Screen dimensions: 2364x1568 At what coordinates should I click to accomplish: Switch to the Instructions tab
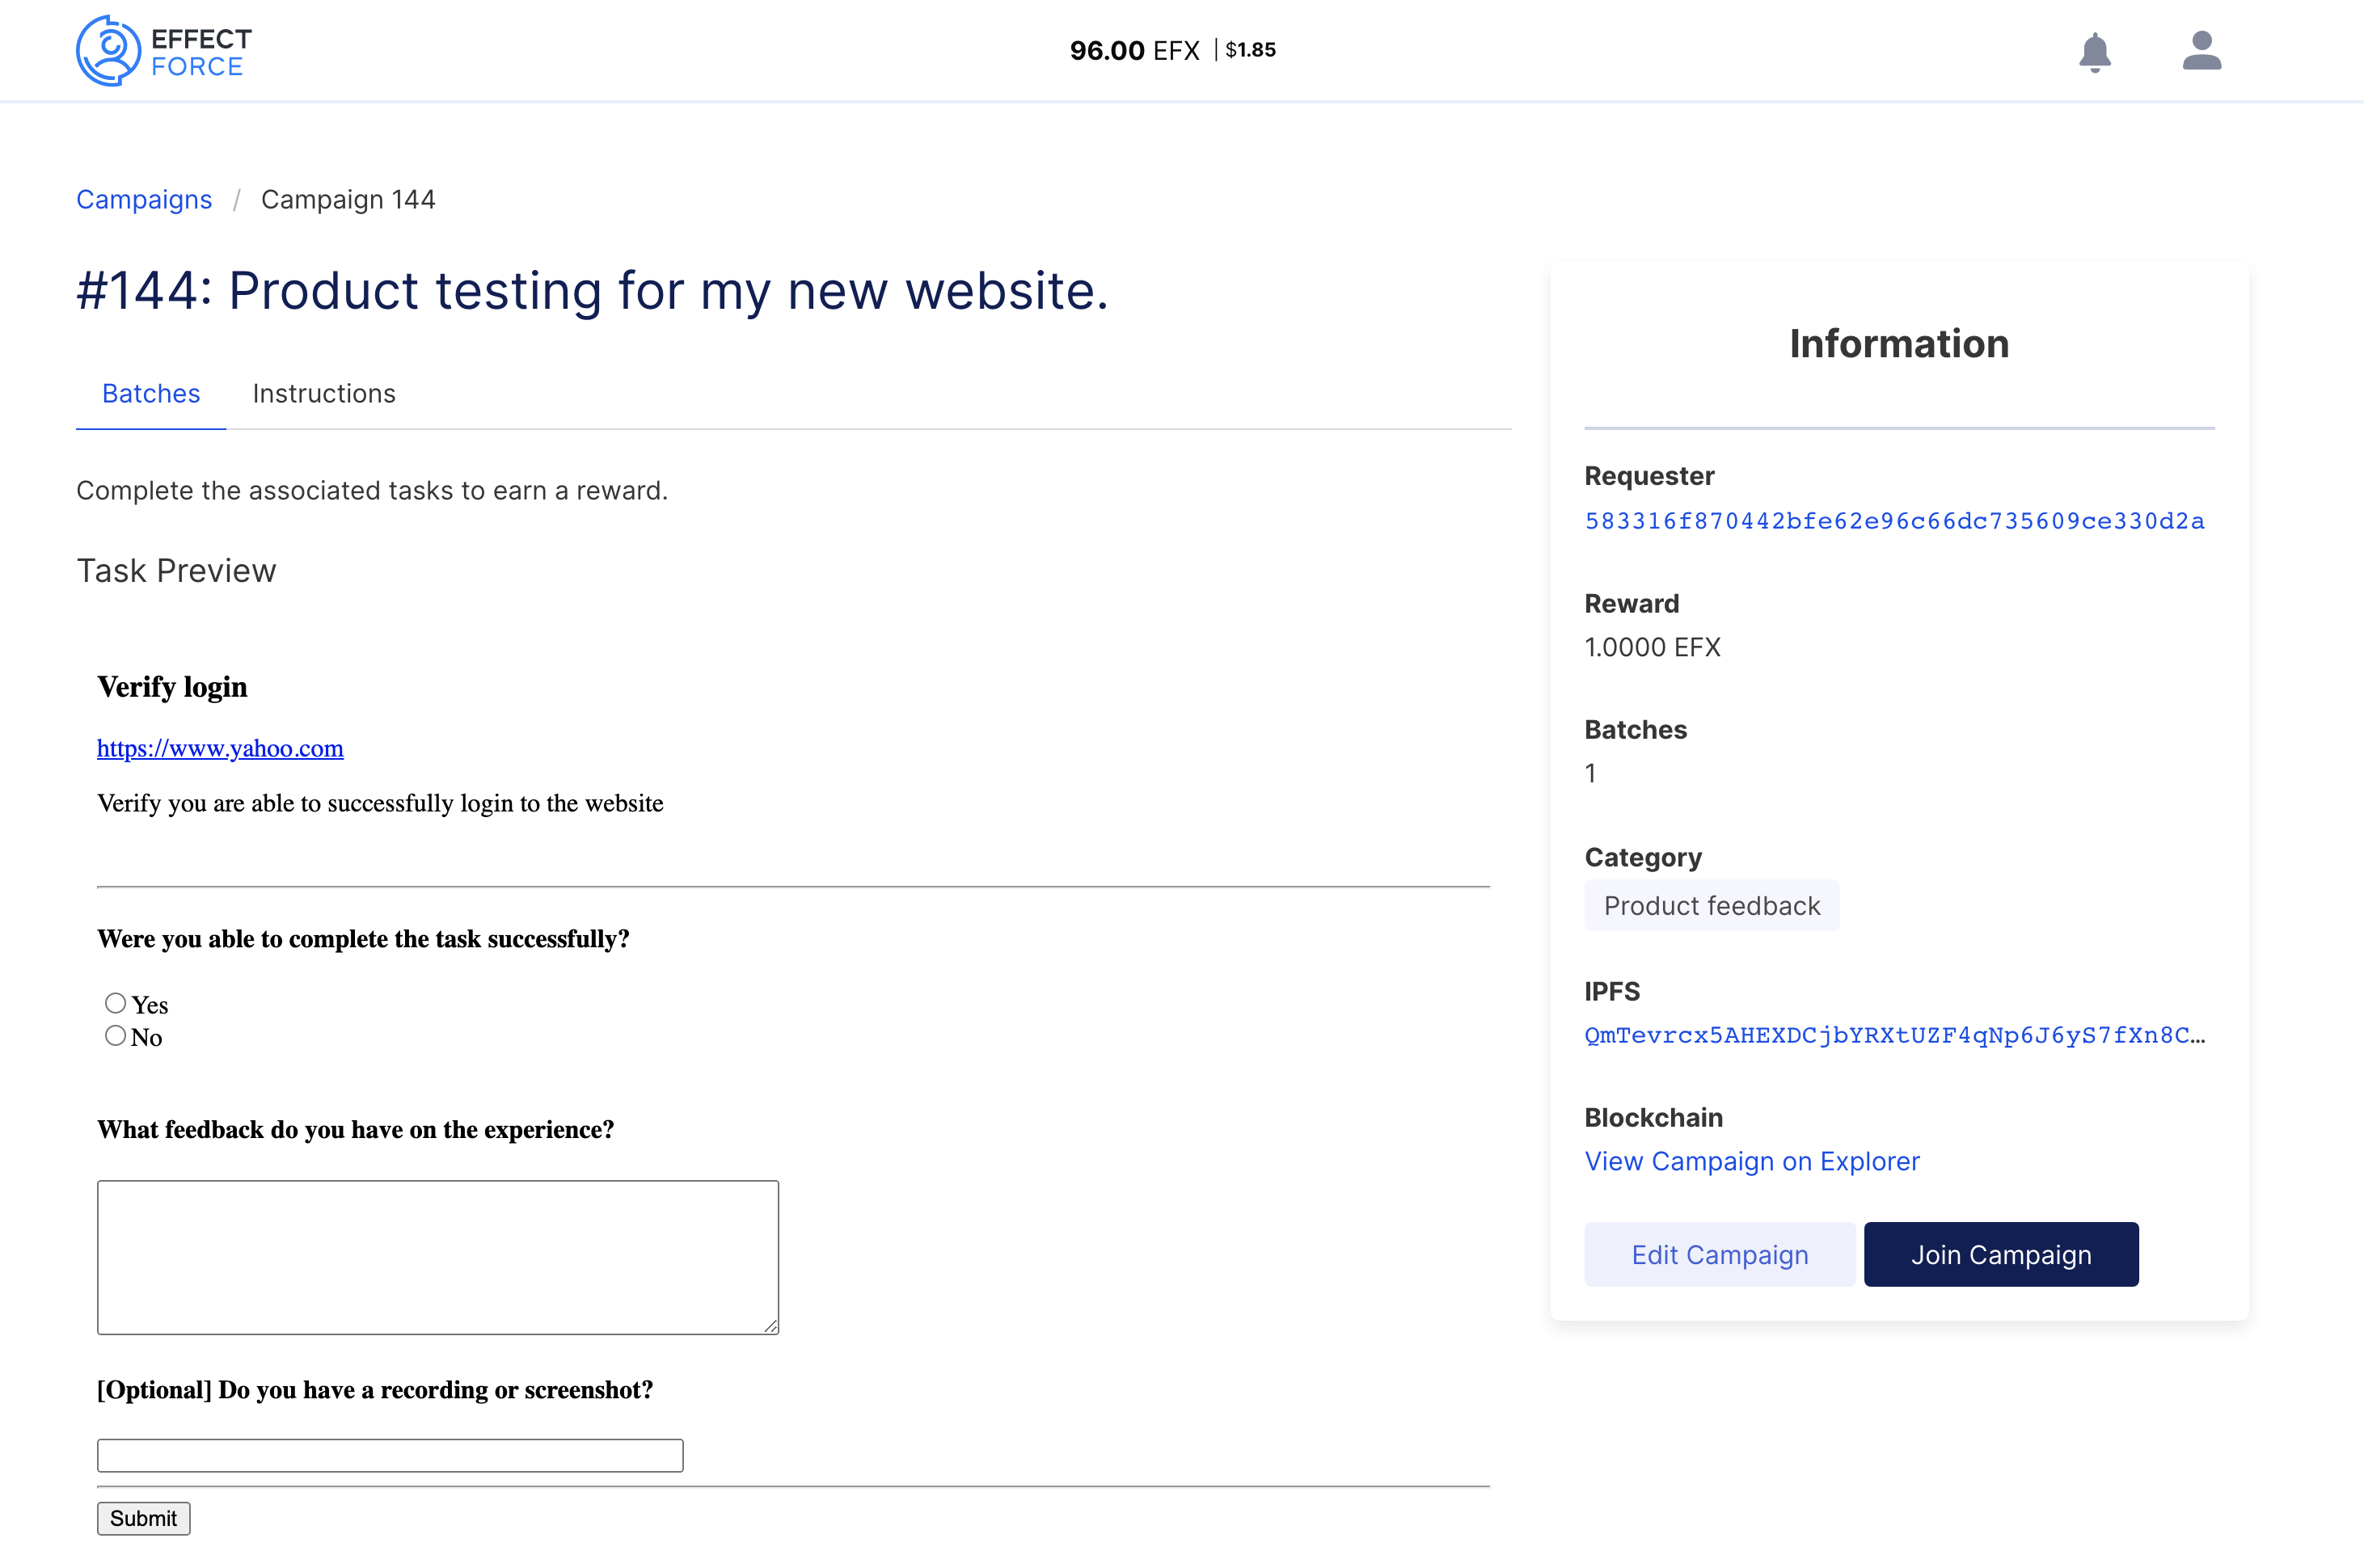(324, 394)
